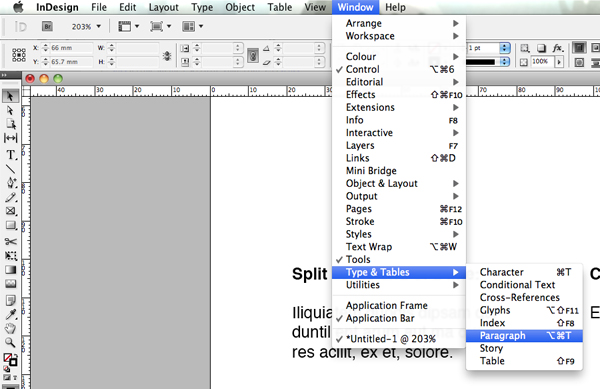Select the Type tool

coord(10,155)
